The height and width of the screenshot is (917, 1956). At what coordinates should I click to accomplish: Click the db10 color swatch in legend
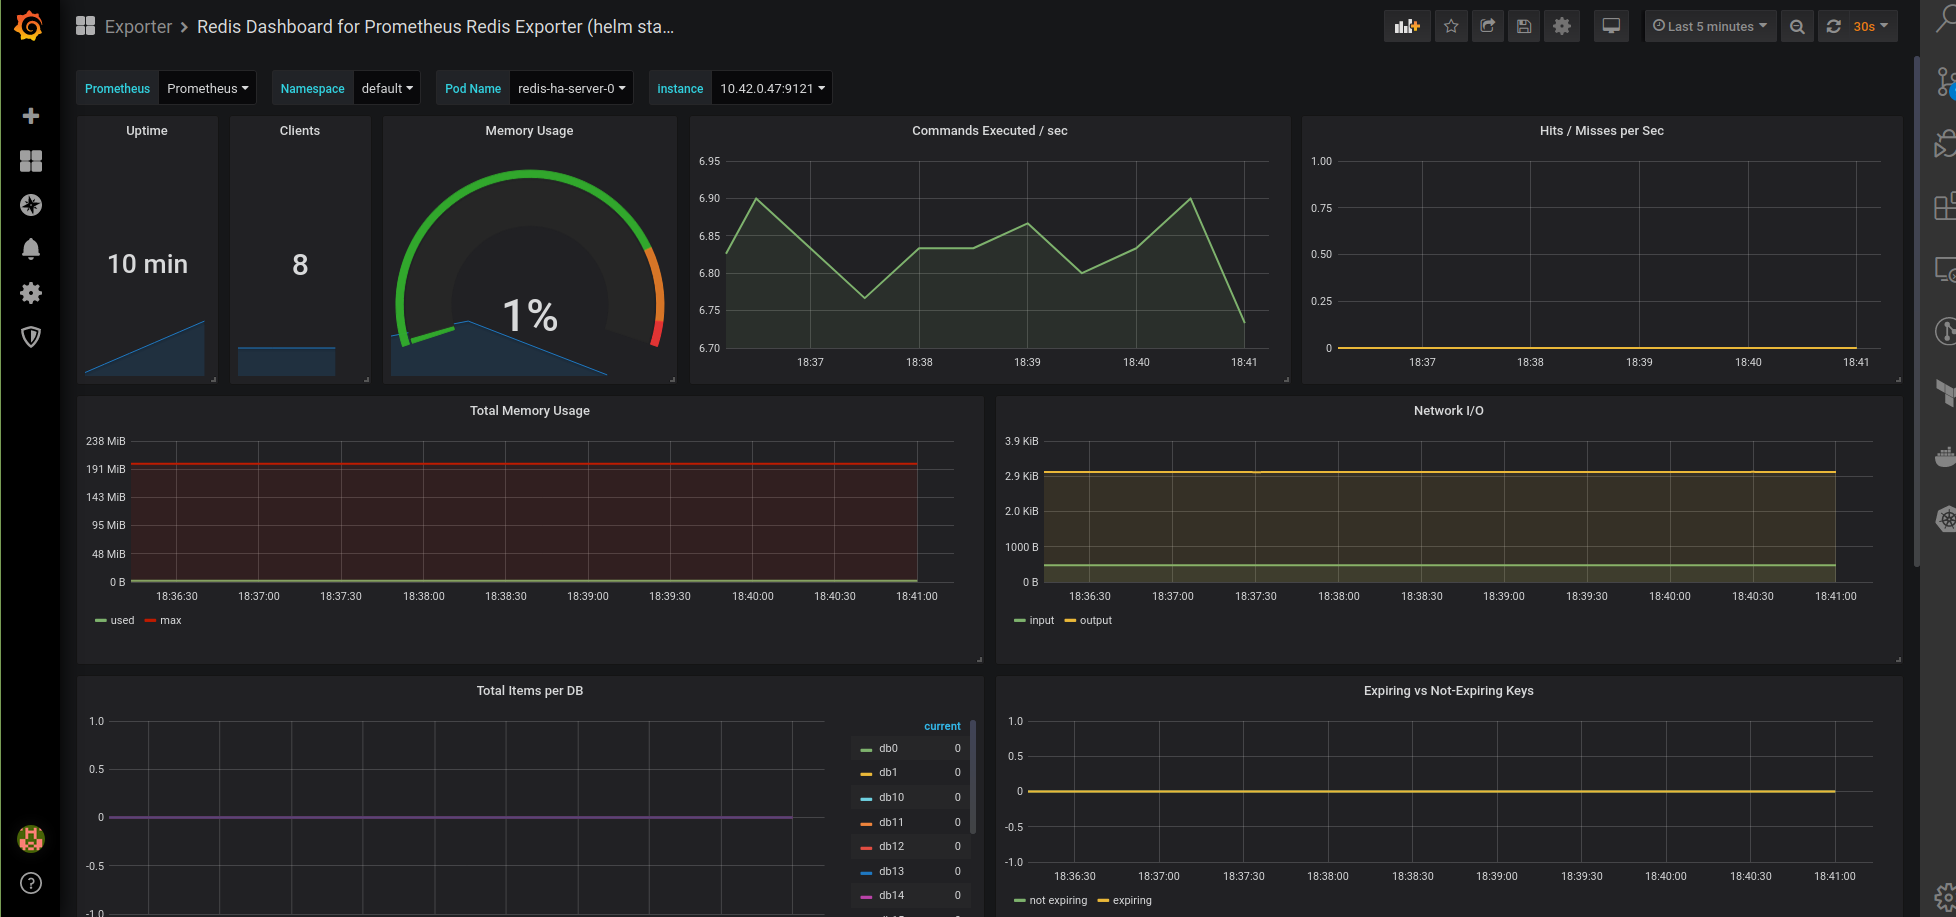coord(866,798)
